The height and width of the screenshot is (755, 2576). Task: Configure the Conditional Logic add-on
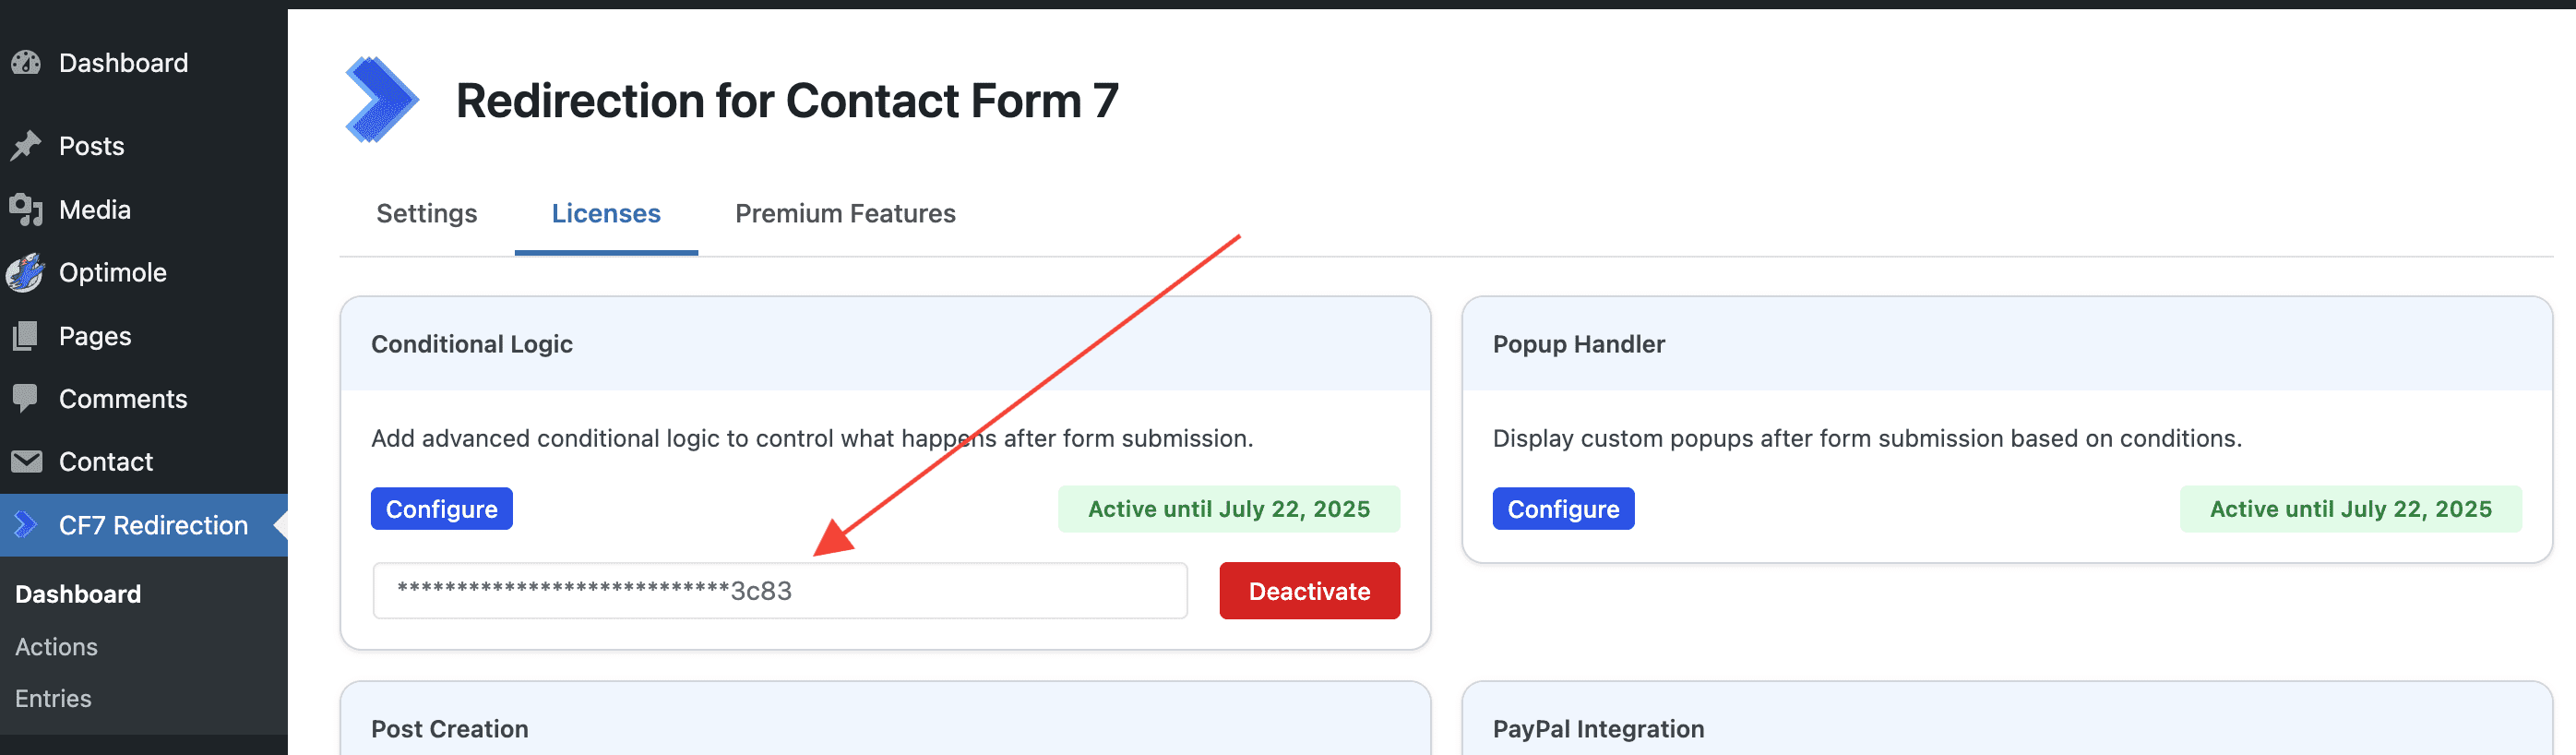click(x=441, y=509)
